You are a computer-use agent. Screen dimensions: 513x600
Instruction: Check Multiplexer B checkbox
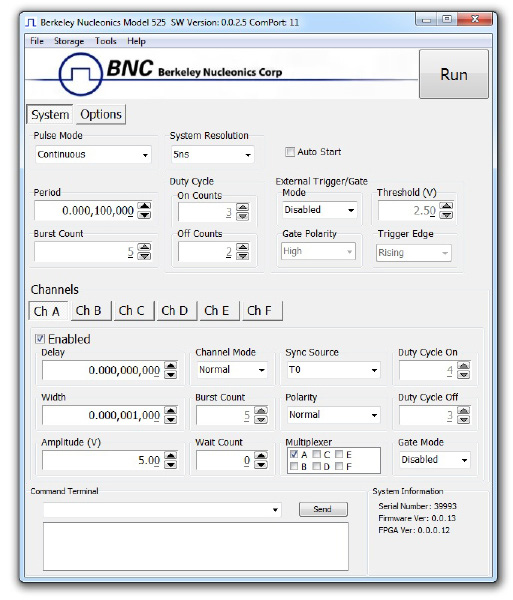point(294,466)
